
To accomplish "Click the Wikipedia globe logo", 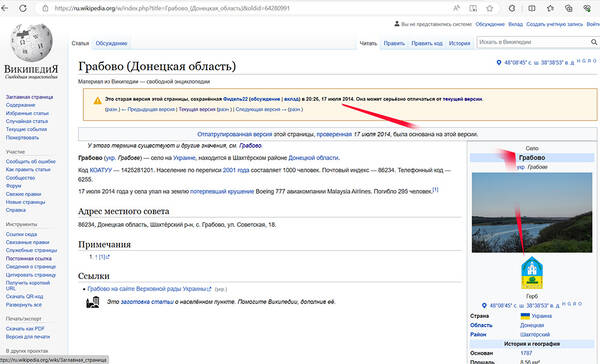I will [x=31, y=43].
